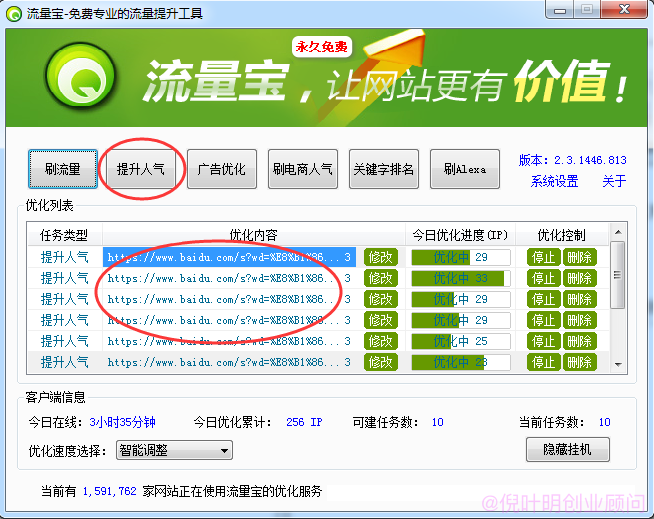Click the 隐藏挂机 button

567,449
